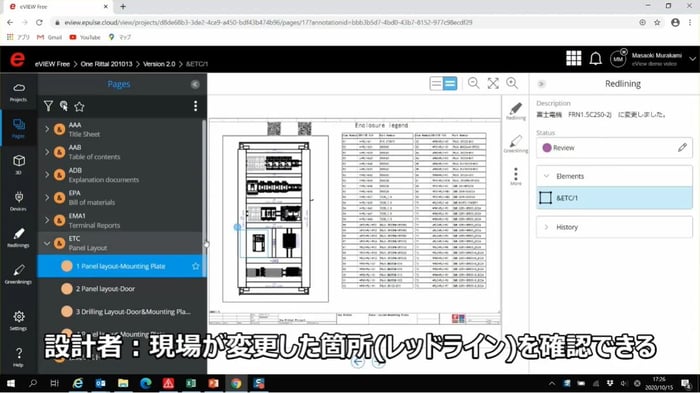Image resolution: width=700 pixels, height=393 pixels.
Task: Open the Pages panel three-dot menu
Action: [195, 106]
